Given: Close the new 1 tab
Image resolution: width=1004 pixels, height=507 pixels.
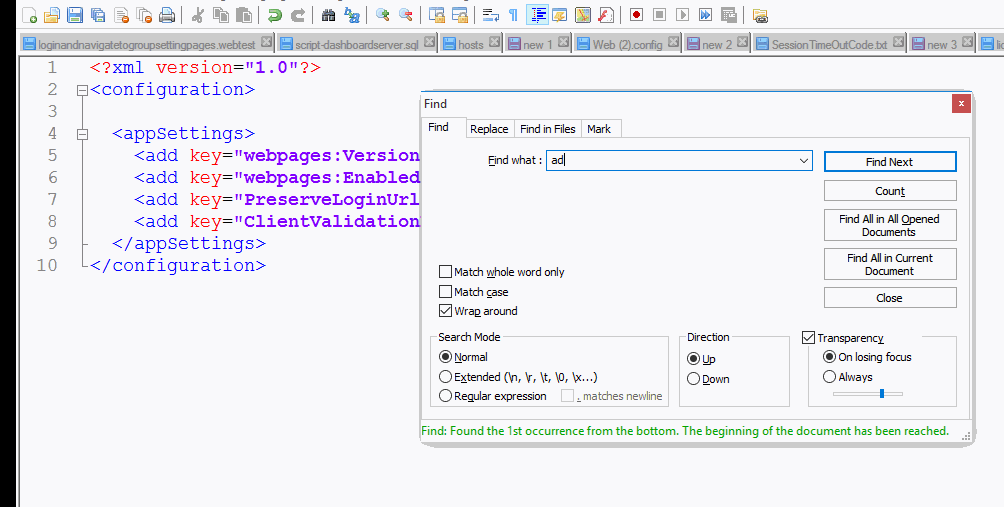Looking at the screenshot, I should pos(563,42).
